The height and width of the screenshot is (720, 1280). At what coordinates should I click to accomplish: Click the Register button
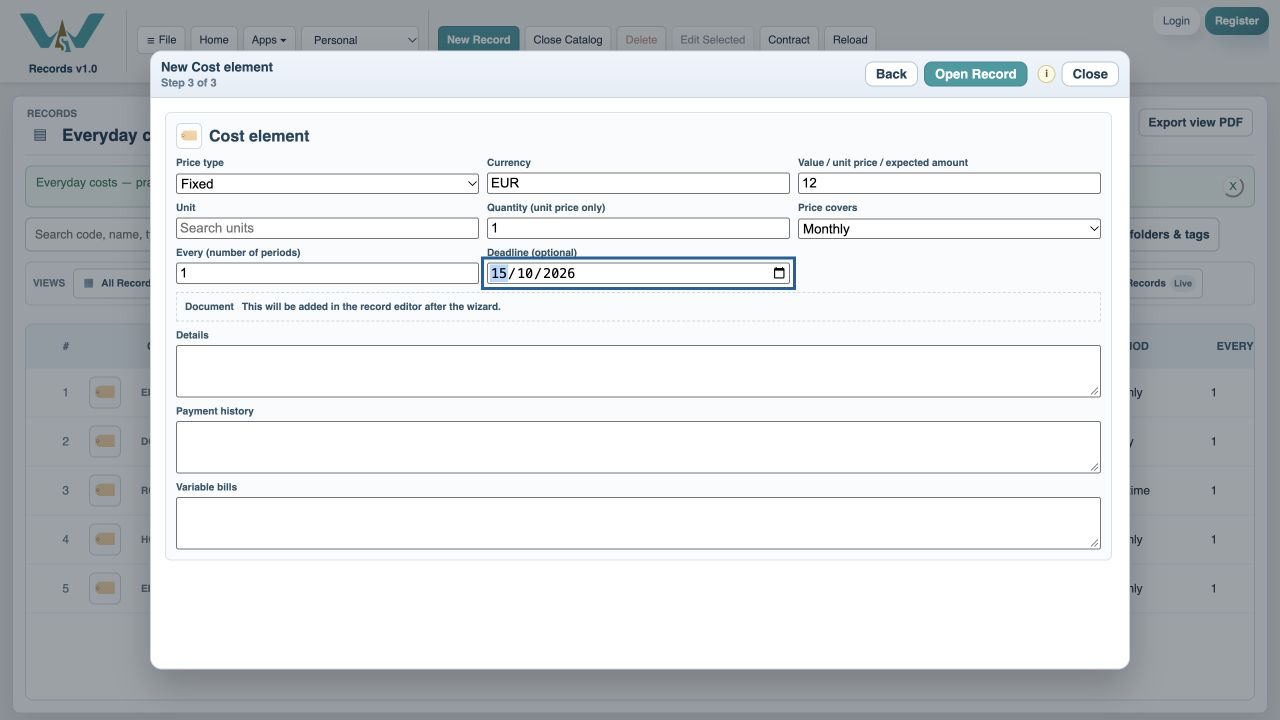(x=1237, y=21)
